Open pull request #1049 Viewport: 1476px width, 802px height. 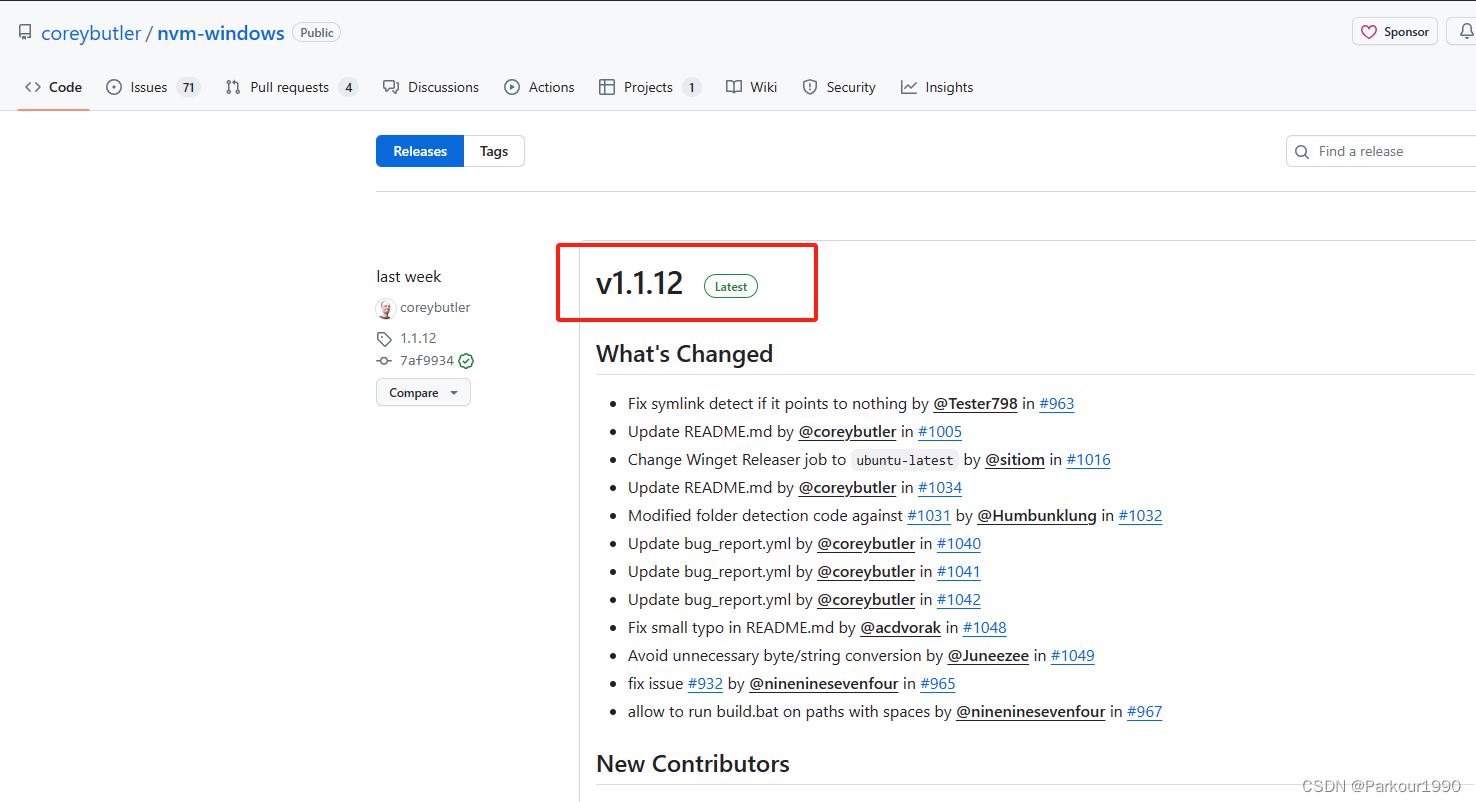(x=1073, y=656)
